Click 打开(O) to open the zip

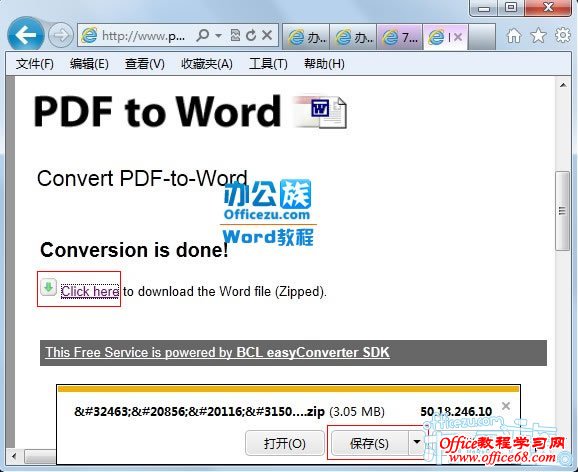point(285,443)
